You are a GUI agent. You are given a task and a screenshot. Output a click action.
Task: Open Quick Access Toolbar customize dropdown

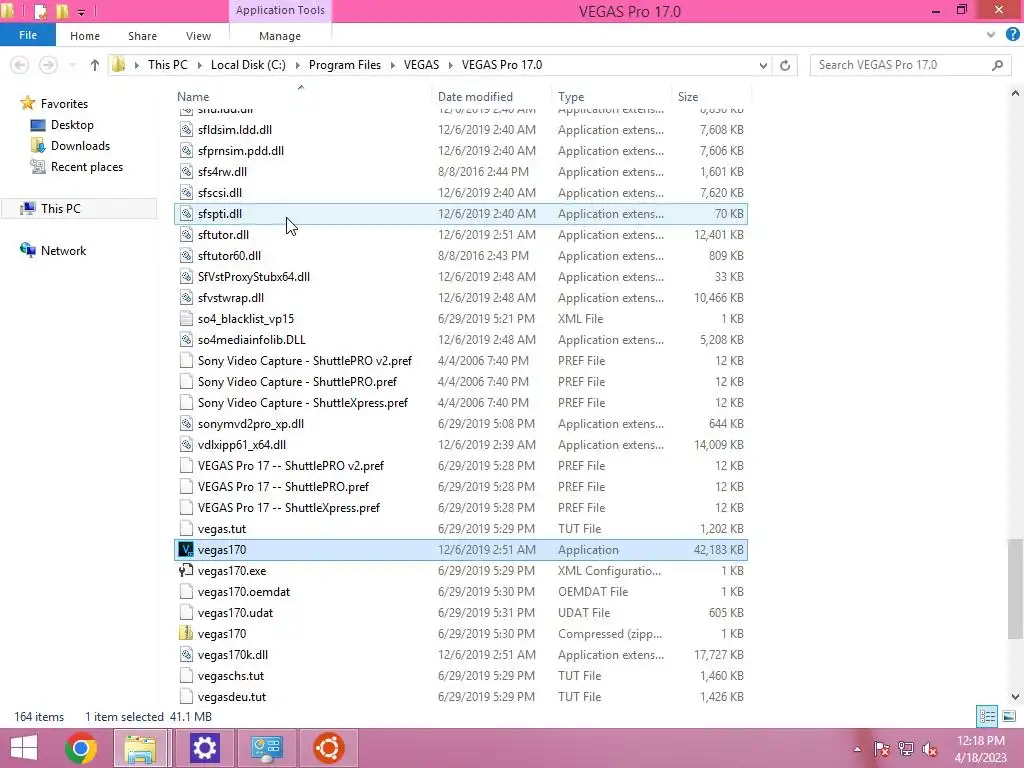(81, 12)
